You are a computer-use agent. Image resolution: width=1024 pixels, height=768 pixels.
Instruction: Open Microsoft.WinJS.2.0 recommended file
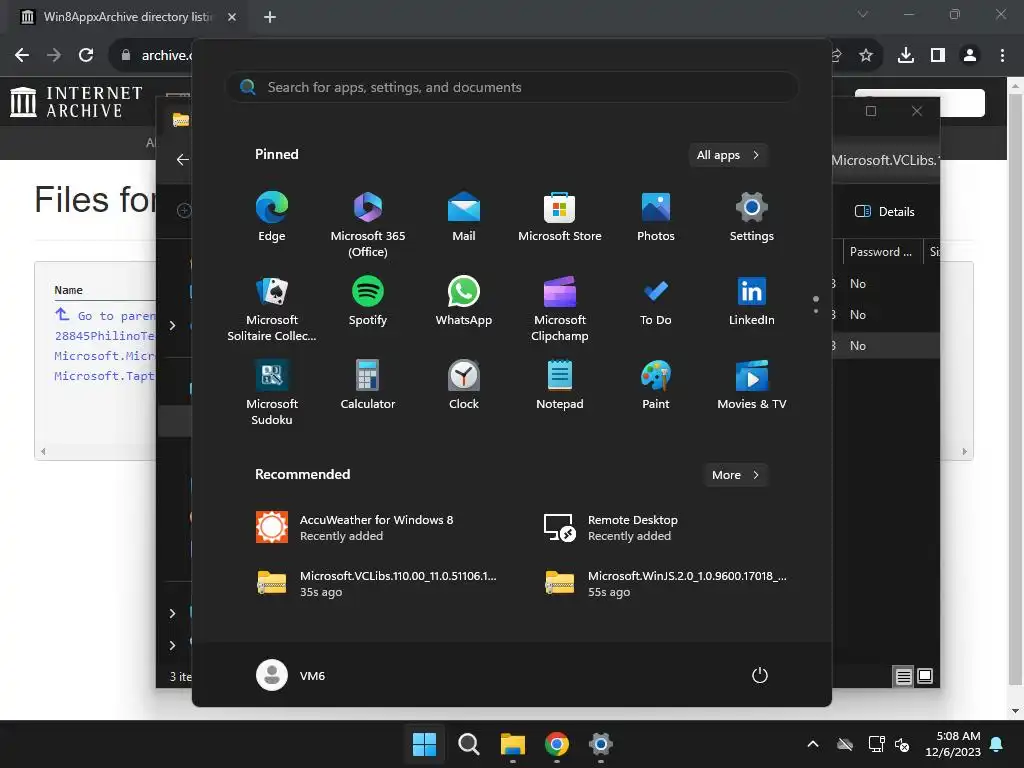pos(666,583)
